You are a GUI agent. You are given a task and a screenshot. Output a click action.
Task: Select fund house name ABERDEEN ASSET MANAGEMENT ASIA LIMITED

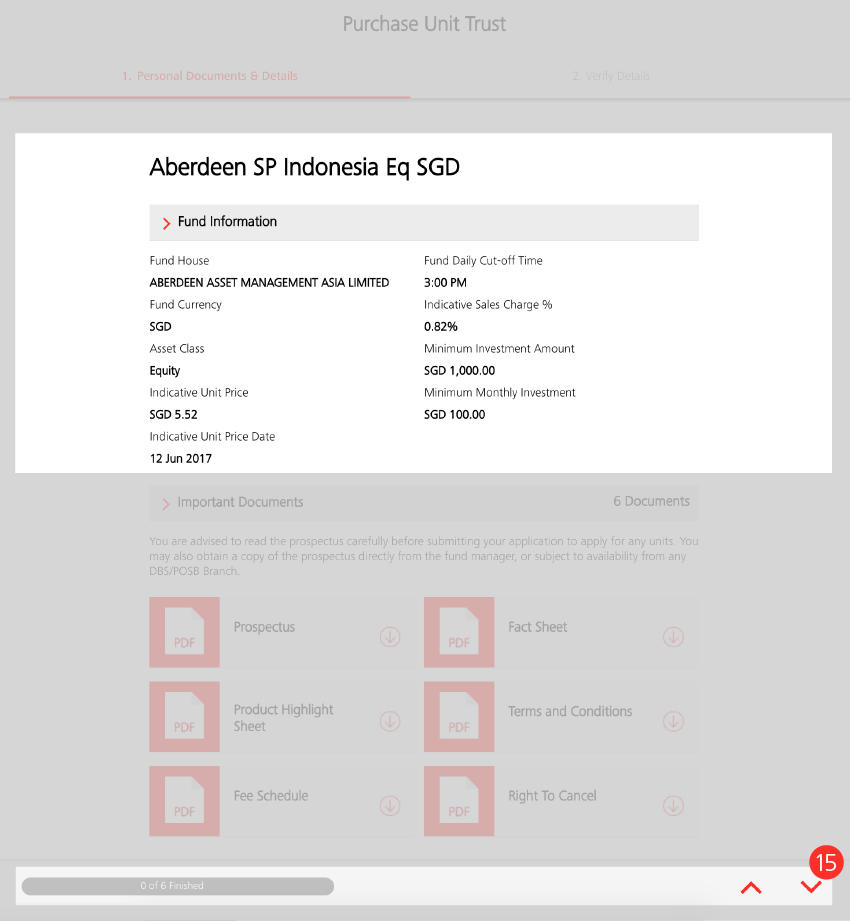tap(269, 283)
